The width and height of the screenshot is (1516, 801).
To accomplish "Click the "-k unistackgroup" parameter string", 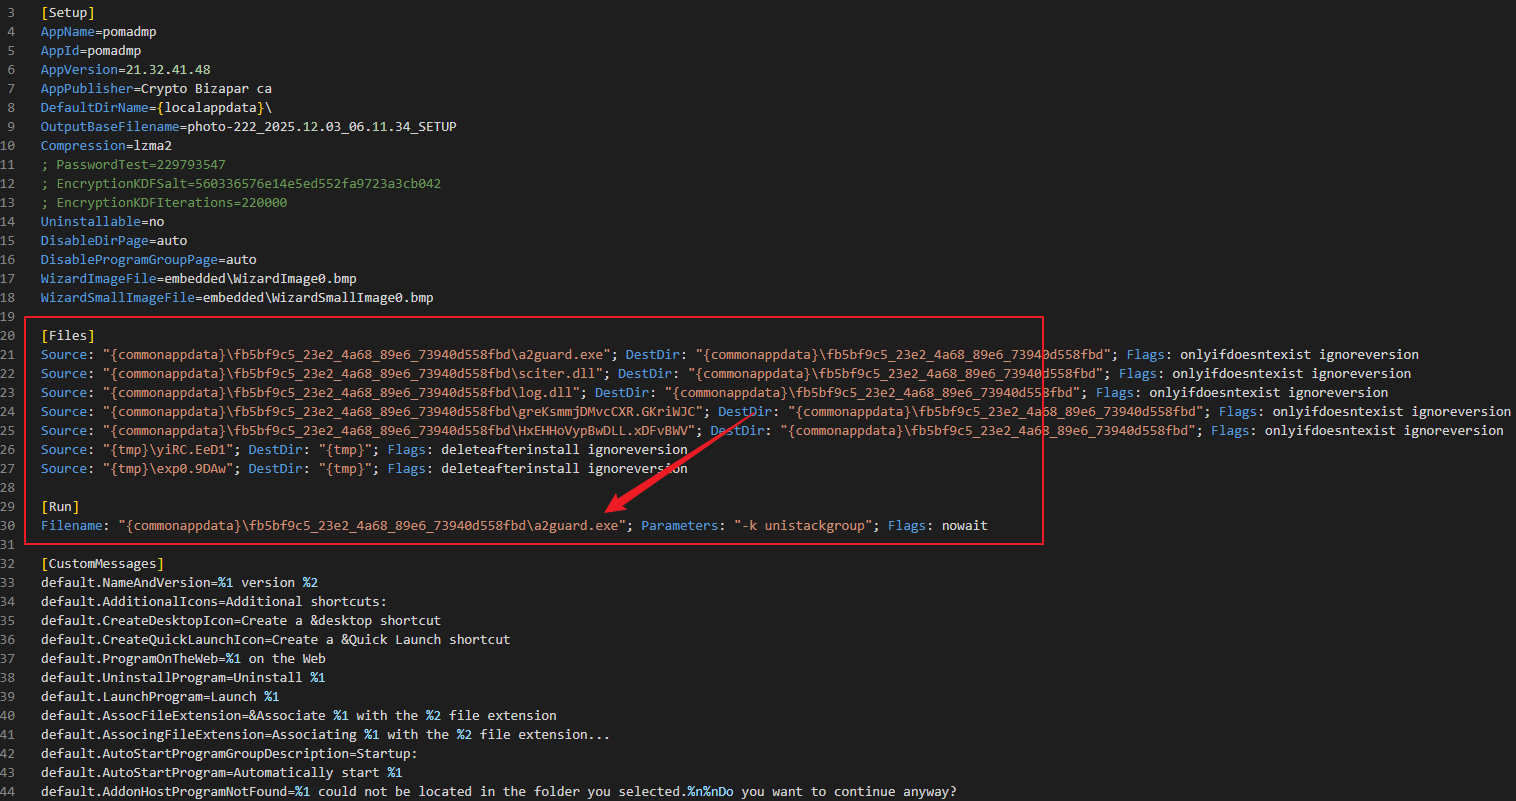I will click(x=803, y=526).
